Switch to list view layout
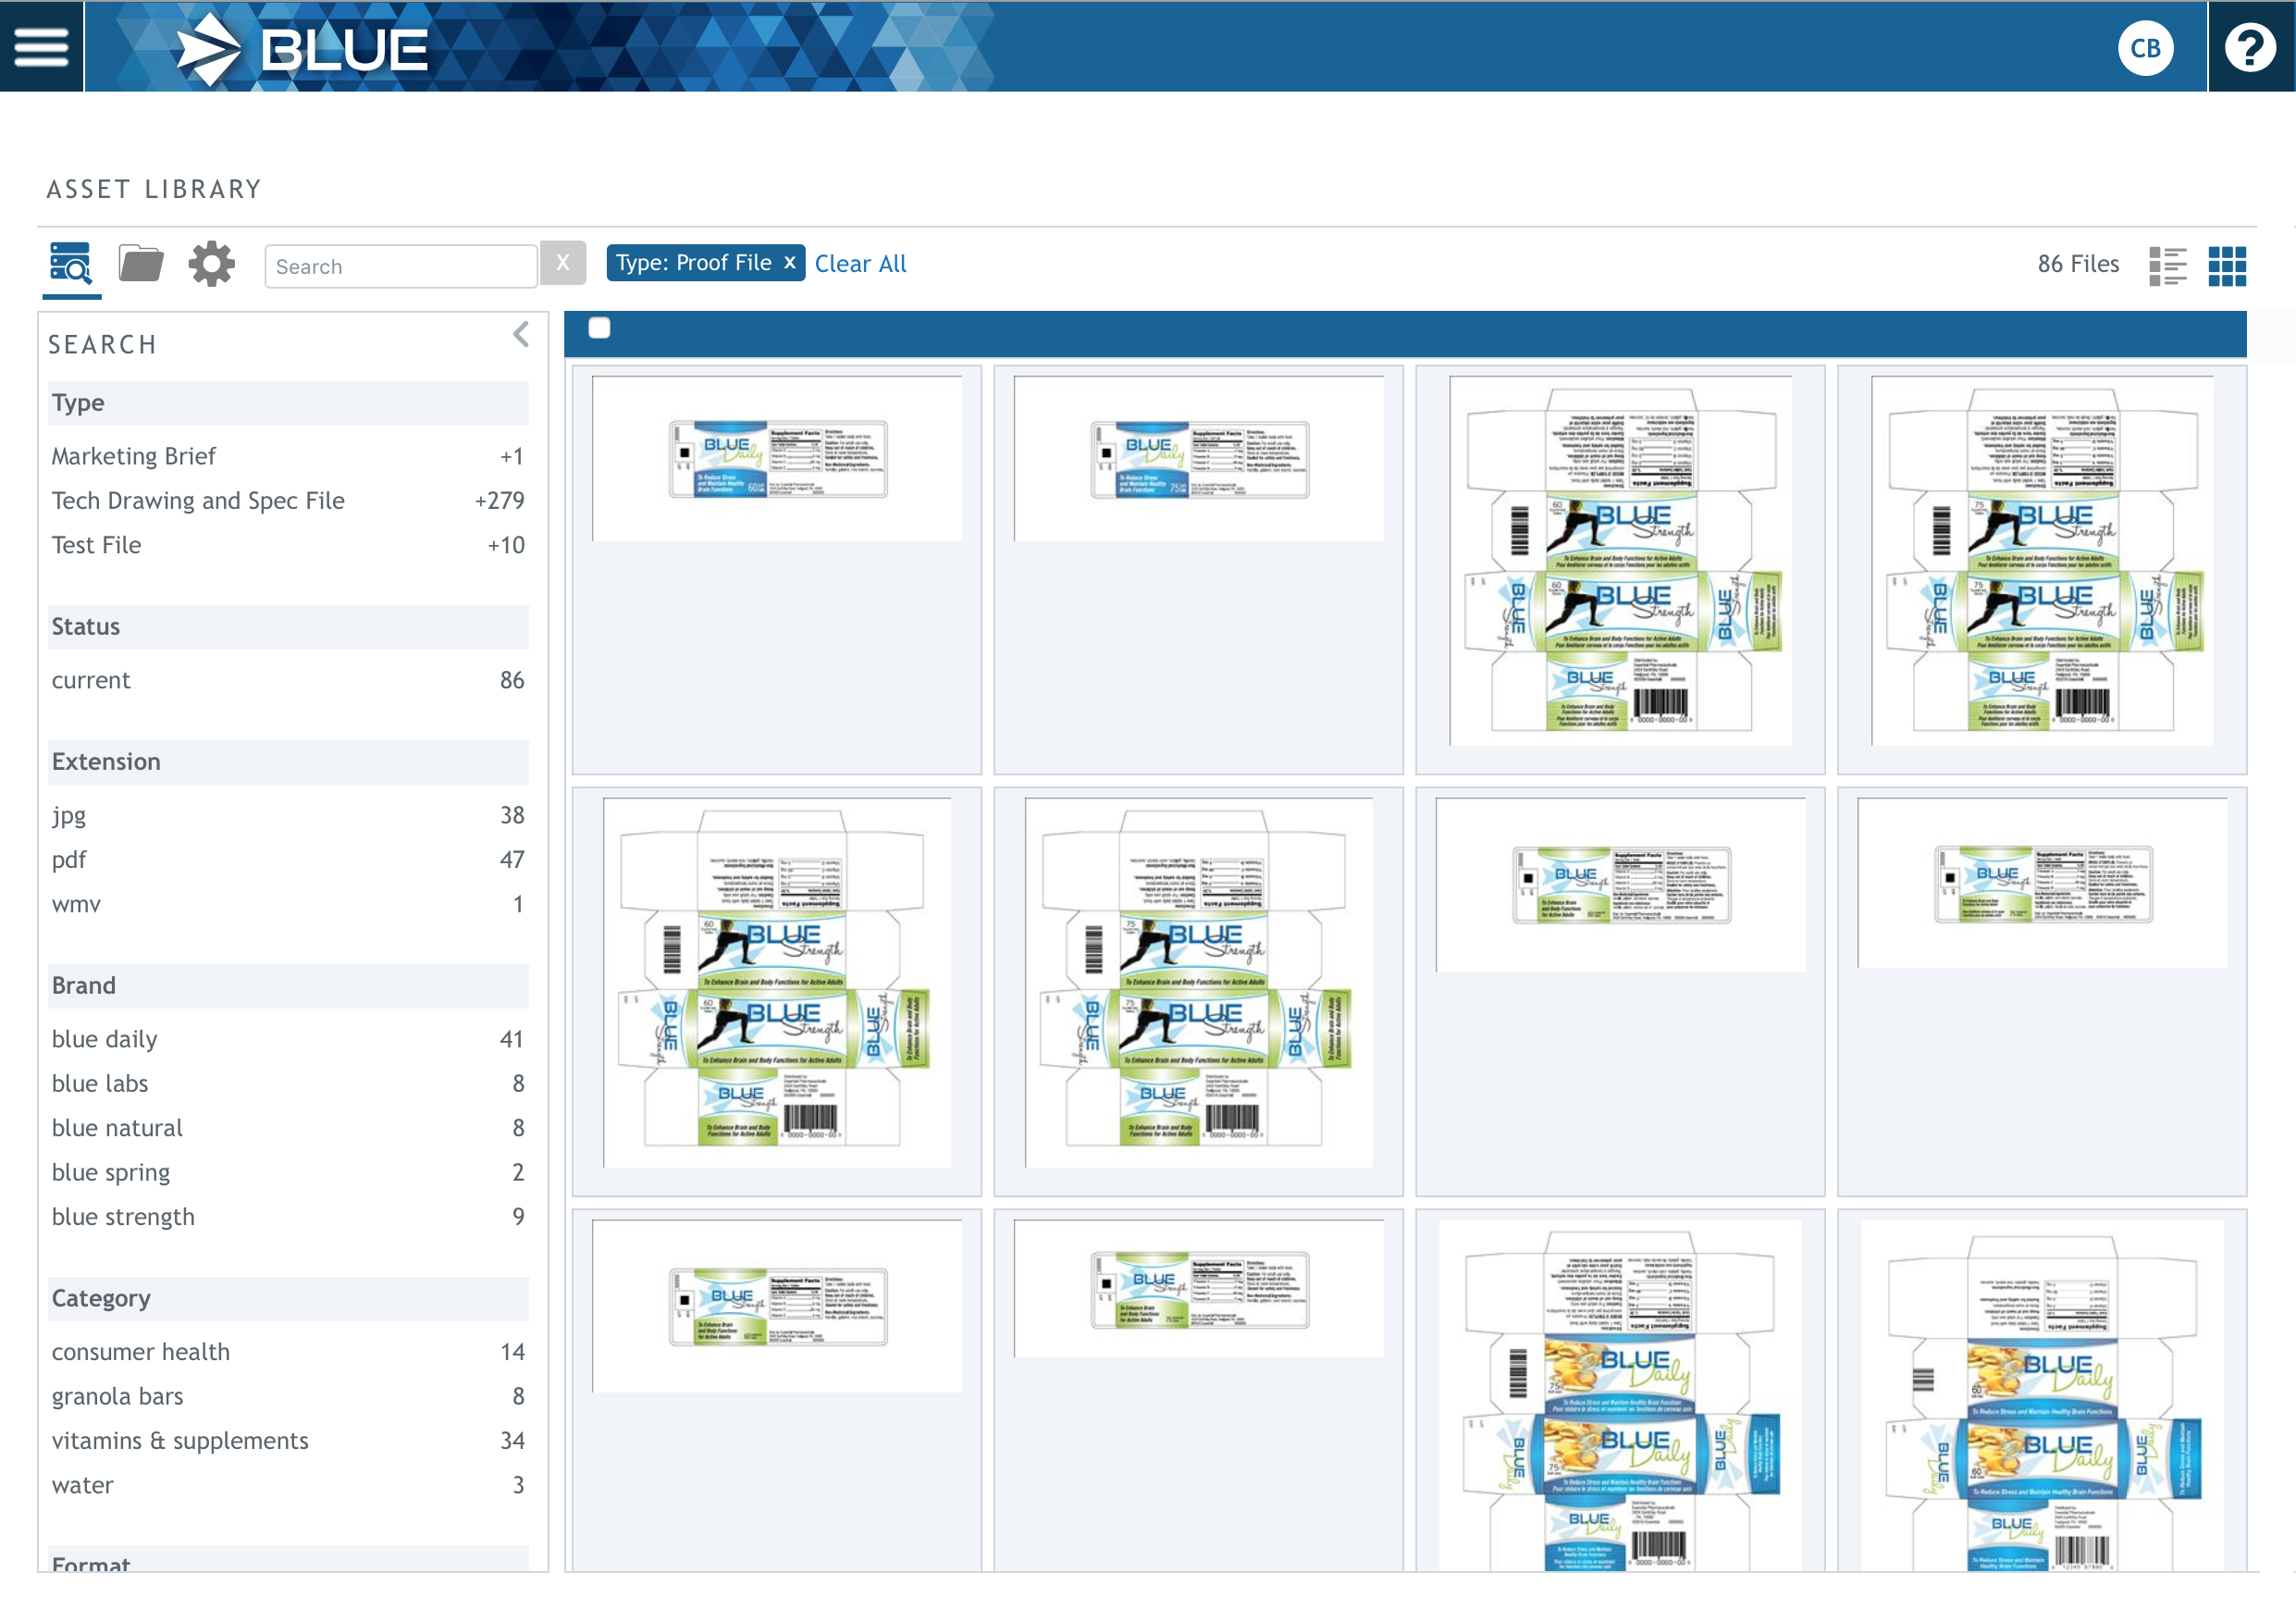The height and width of the screenshot is (1597, 2296). pyautogui.click(x=2167, y=266)
